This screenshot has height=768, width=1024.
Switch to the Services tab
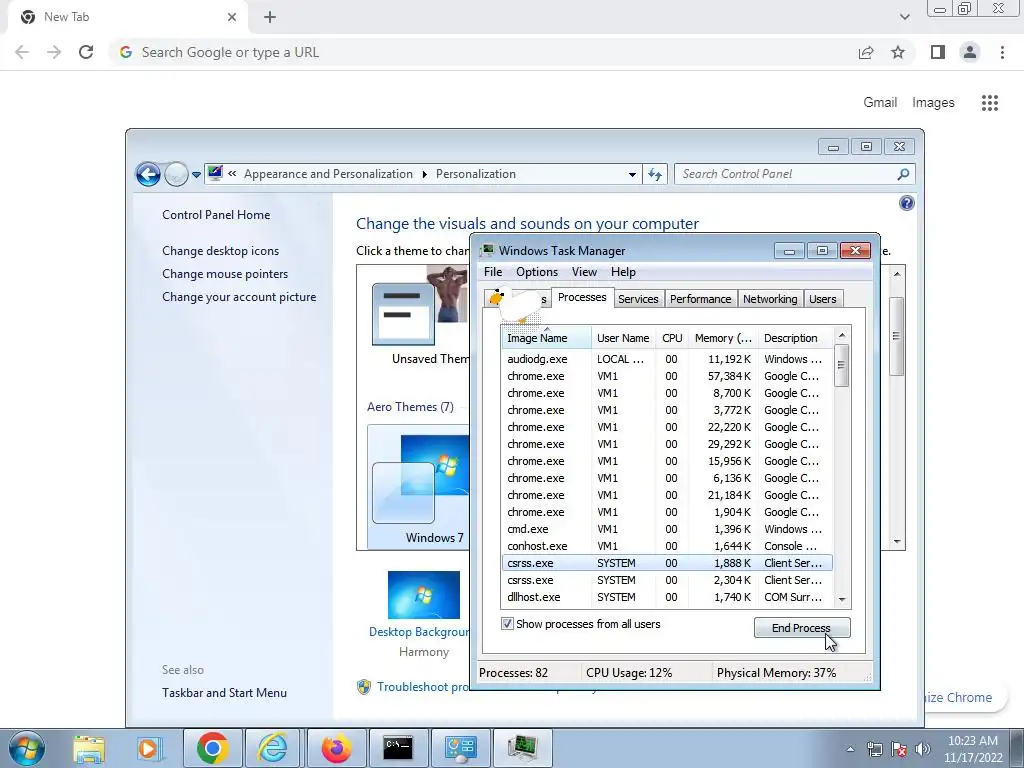pos(638,299)
